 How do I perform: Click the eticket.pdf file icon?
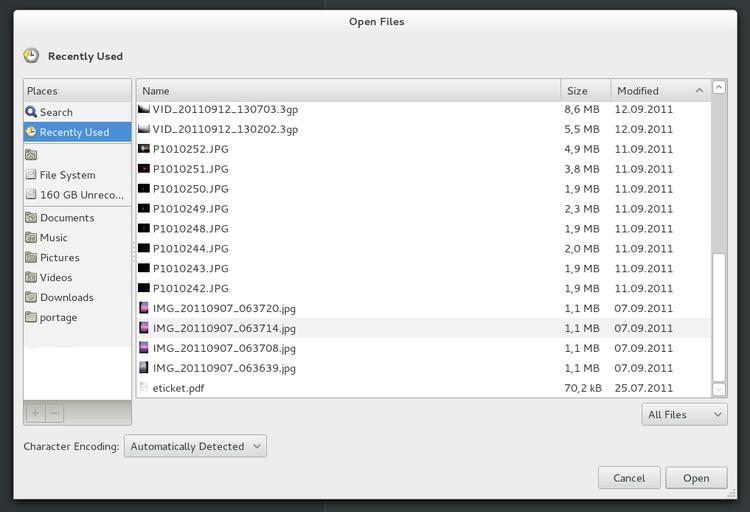click(x=144, y=388)
